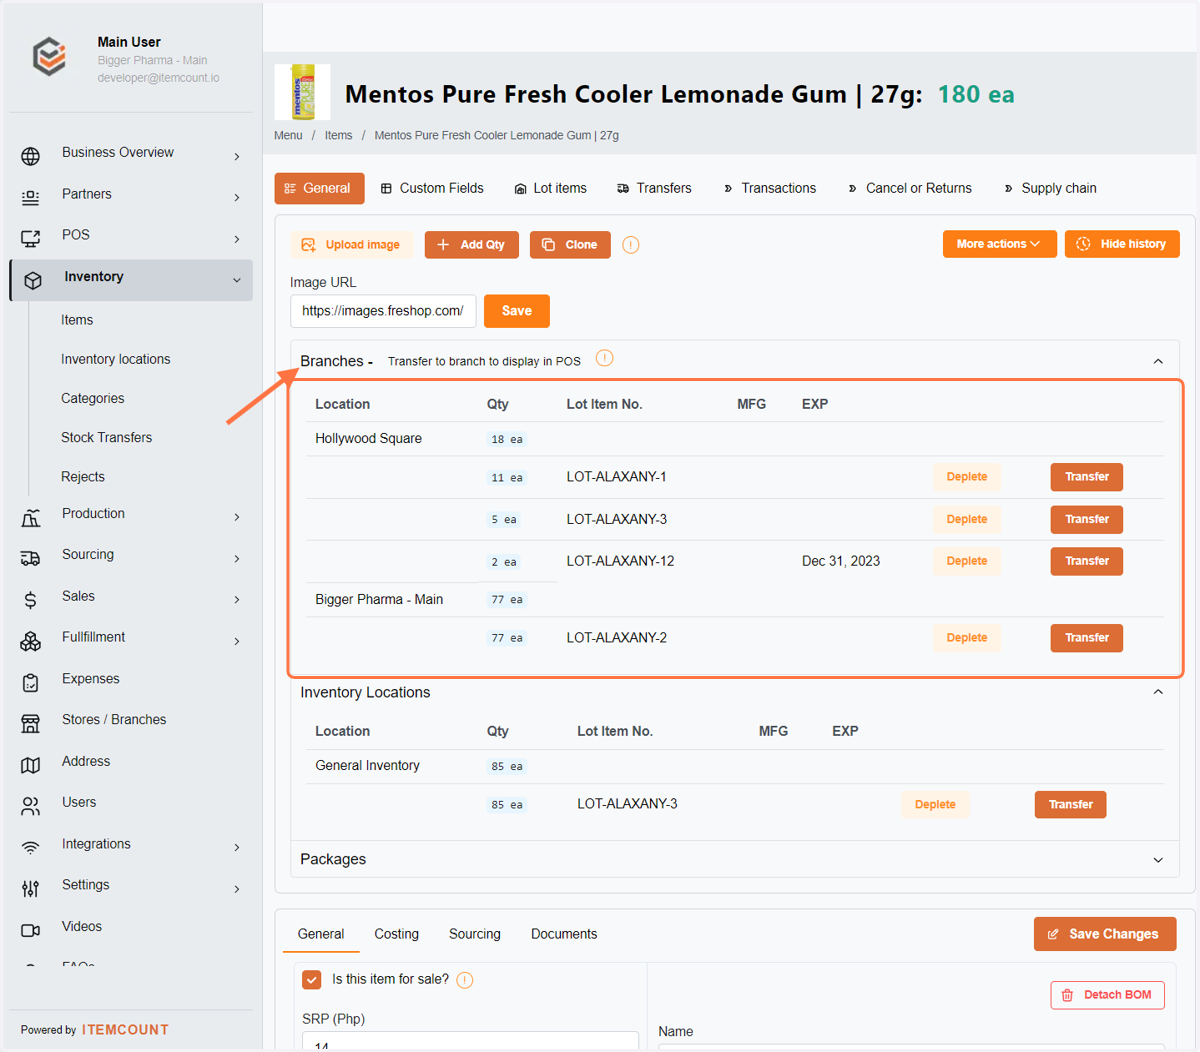The image size is (1200, 1052).
Task: Expand the Partners menu chevron
Action: click(x=237, y=197)
